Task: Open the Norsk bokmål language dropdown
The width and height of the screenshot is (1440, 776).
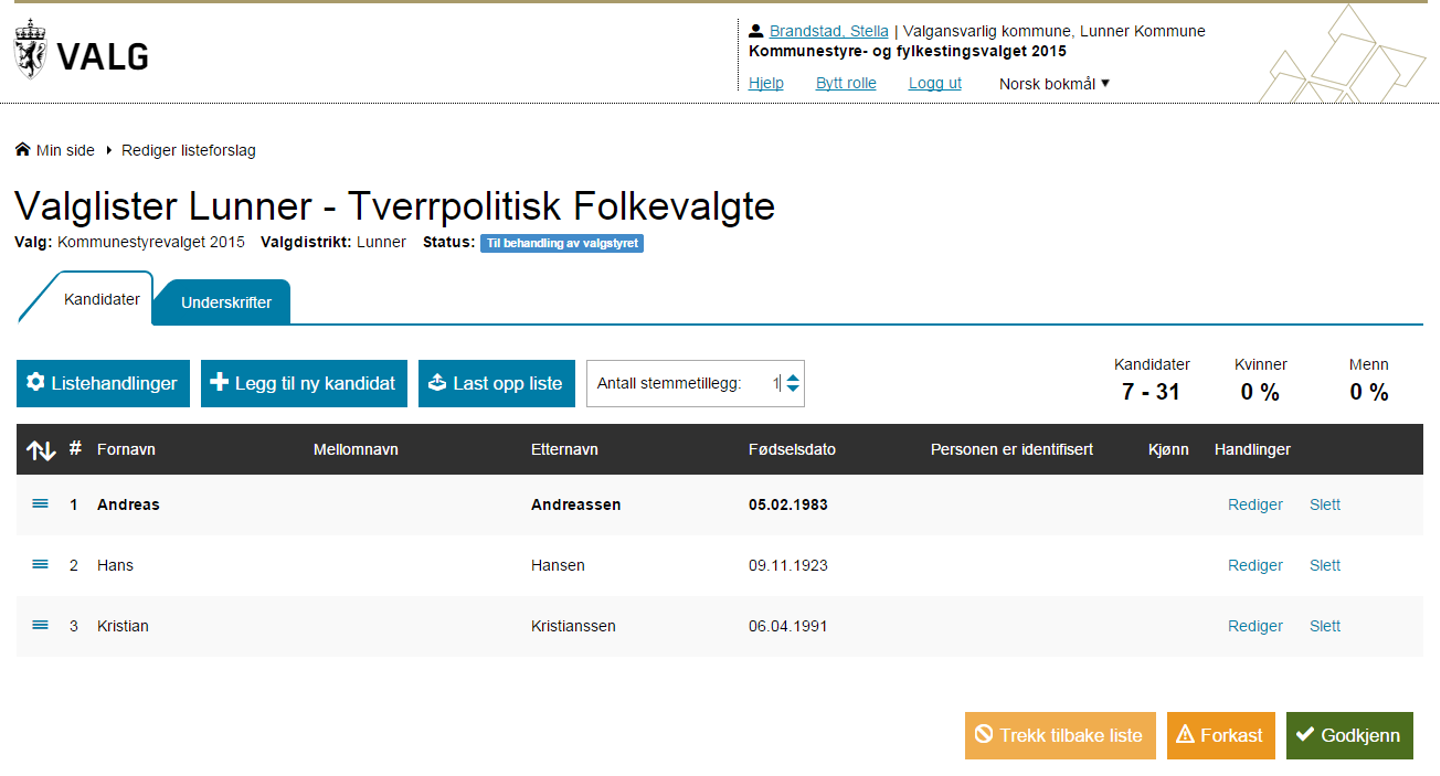Action: [x=1054, y=83]
